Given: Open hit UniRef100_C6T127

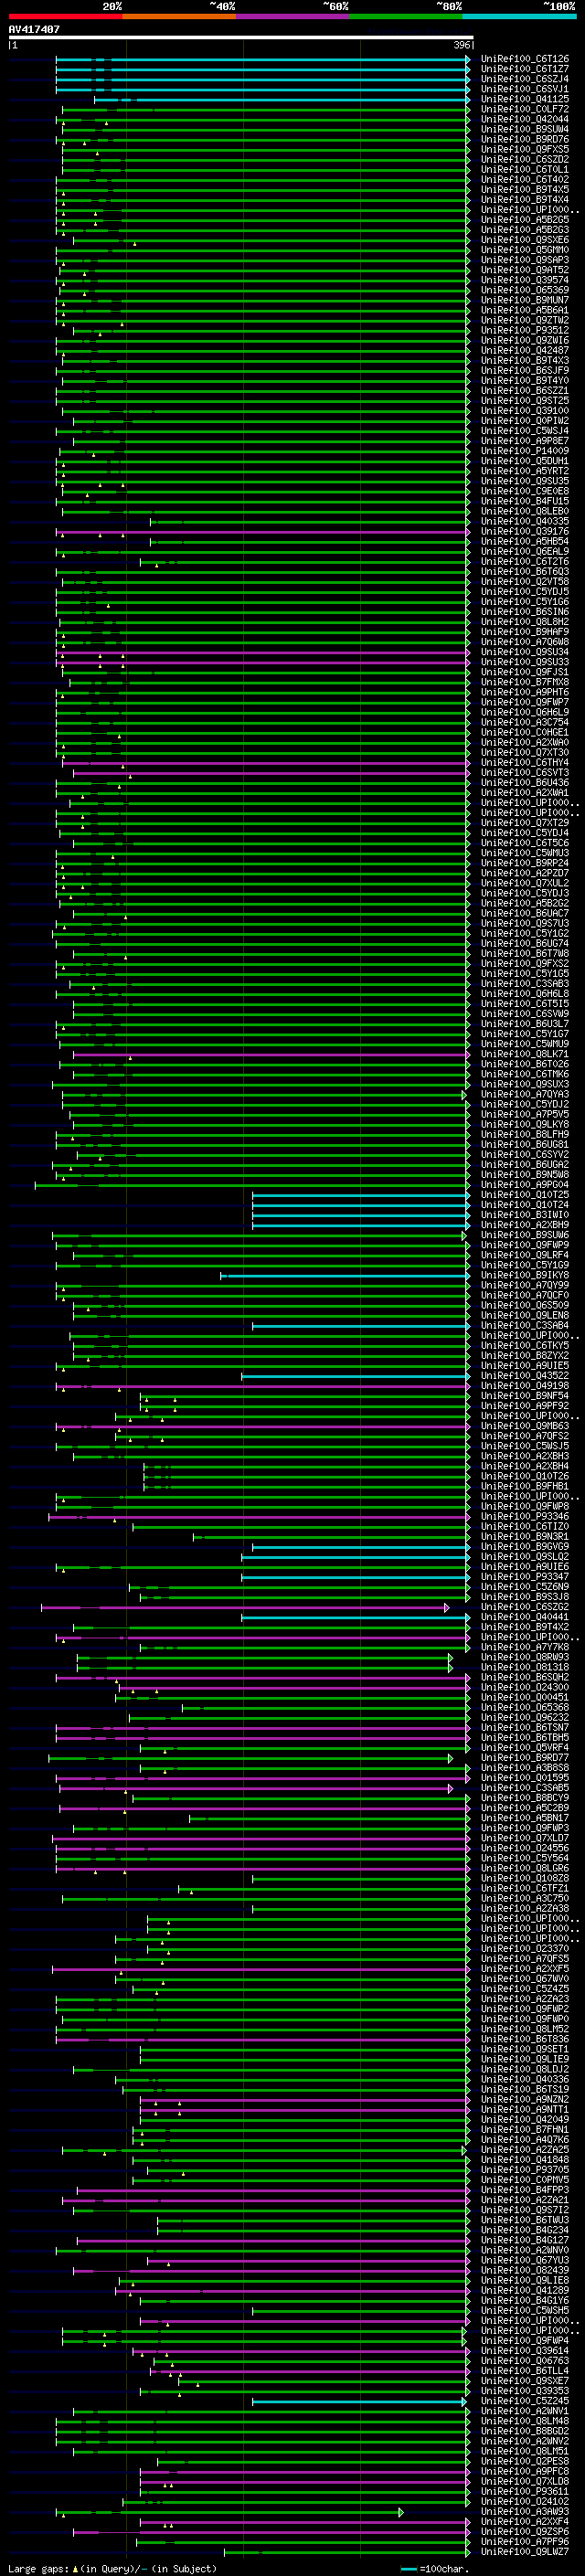Looking at the screenshot, I should coord(524,69).
